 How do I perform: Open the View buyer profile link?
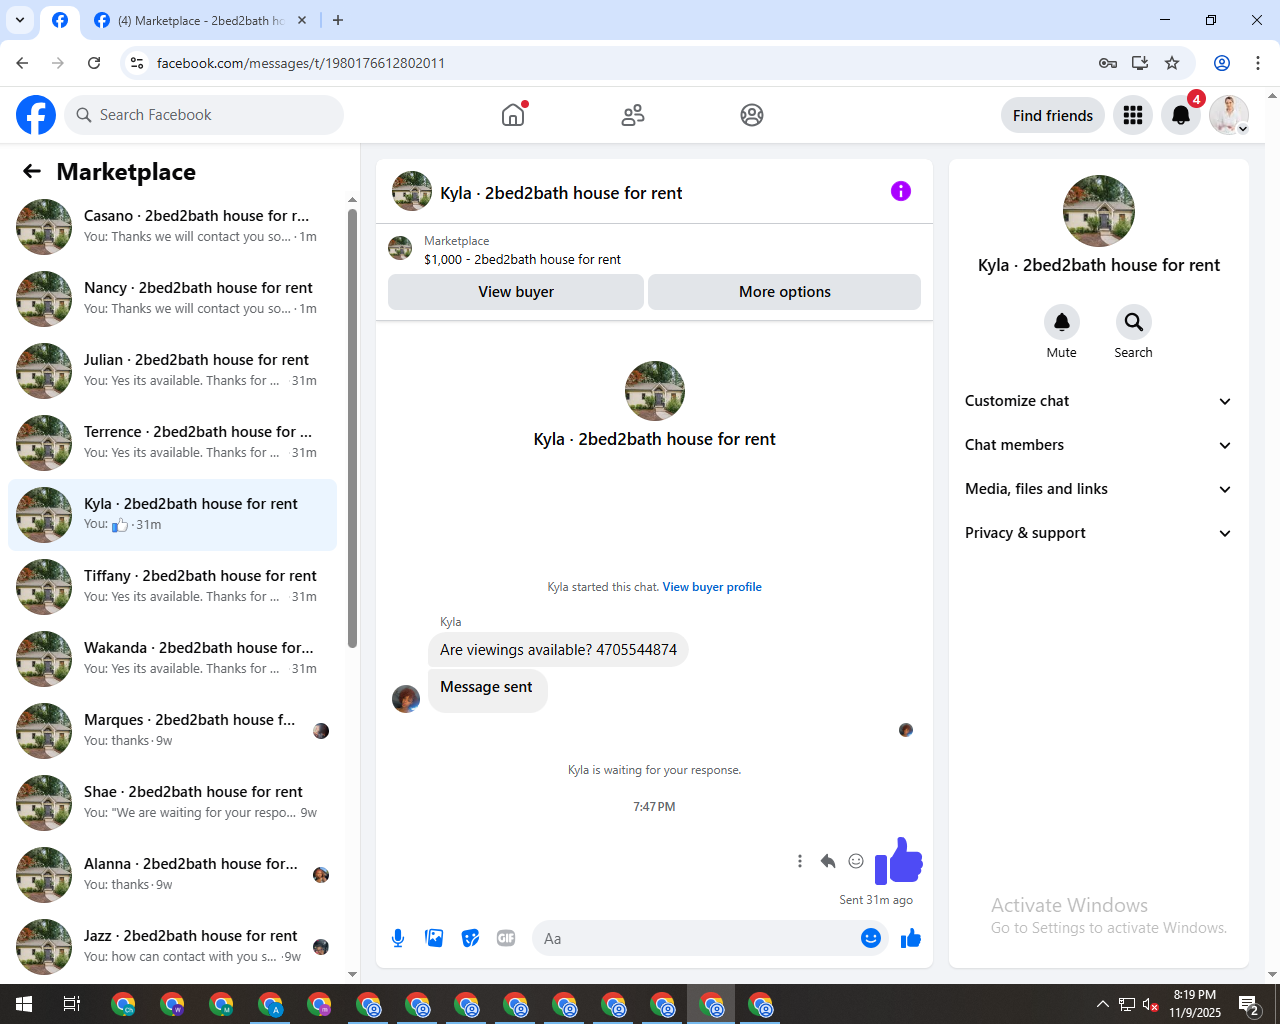712,587
